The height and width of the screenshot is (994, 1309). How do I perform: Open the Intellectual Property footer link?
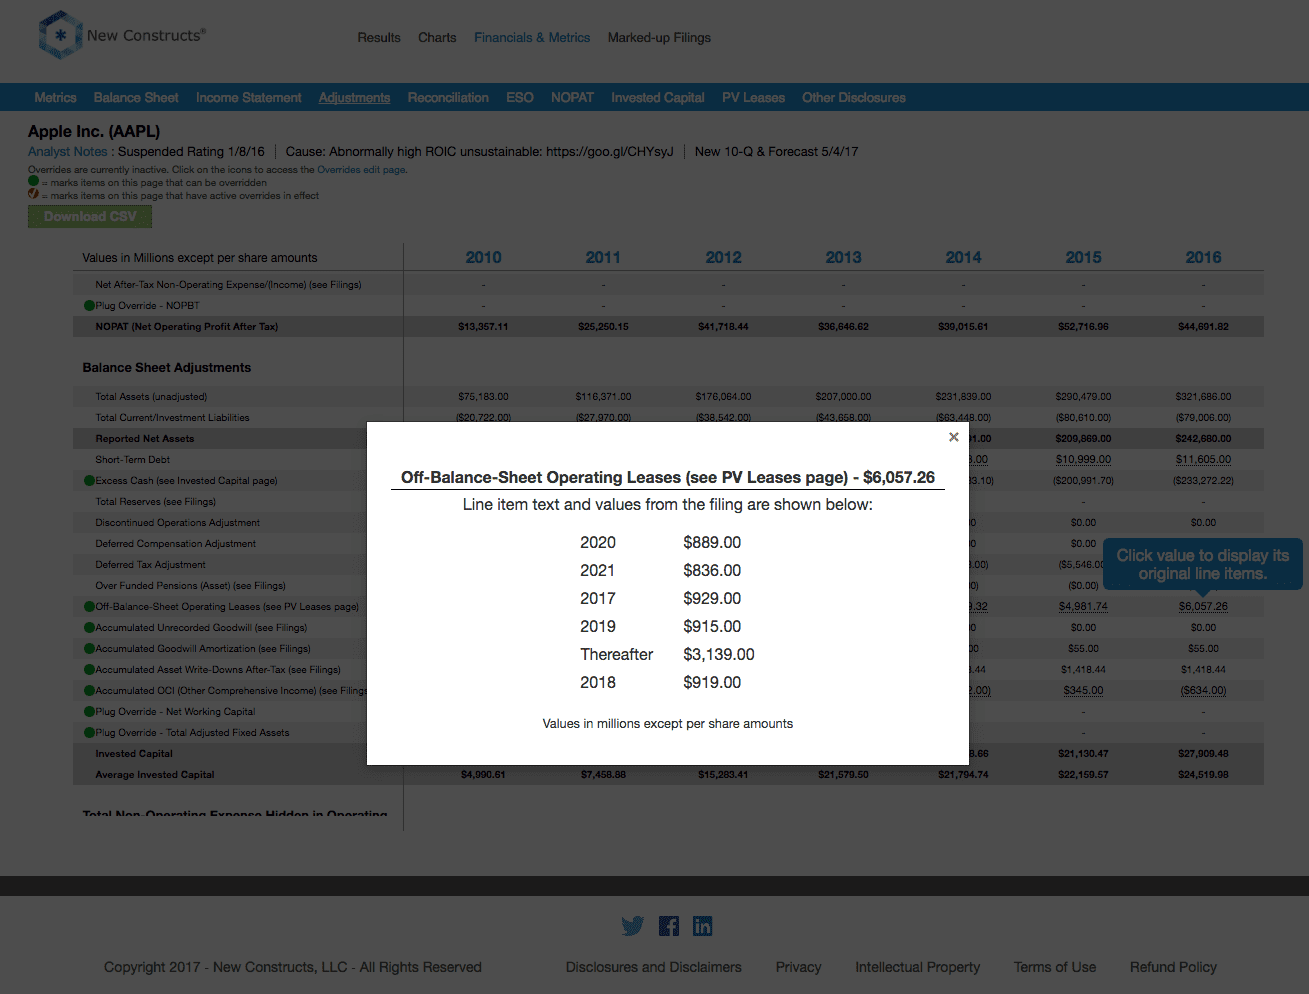point(918,967)
